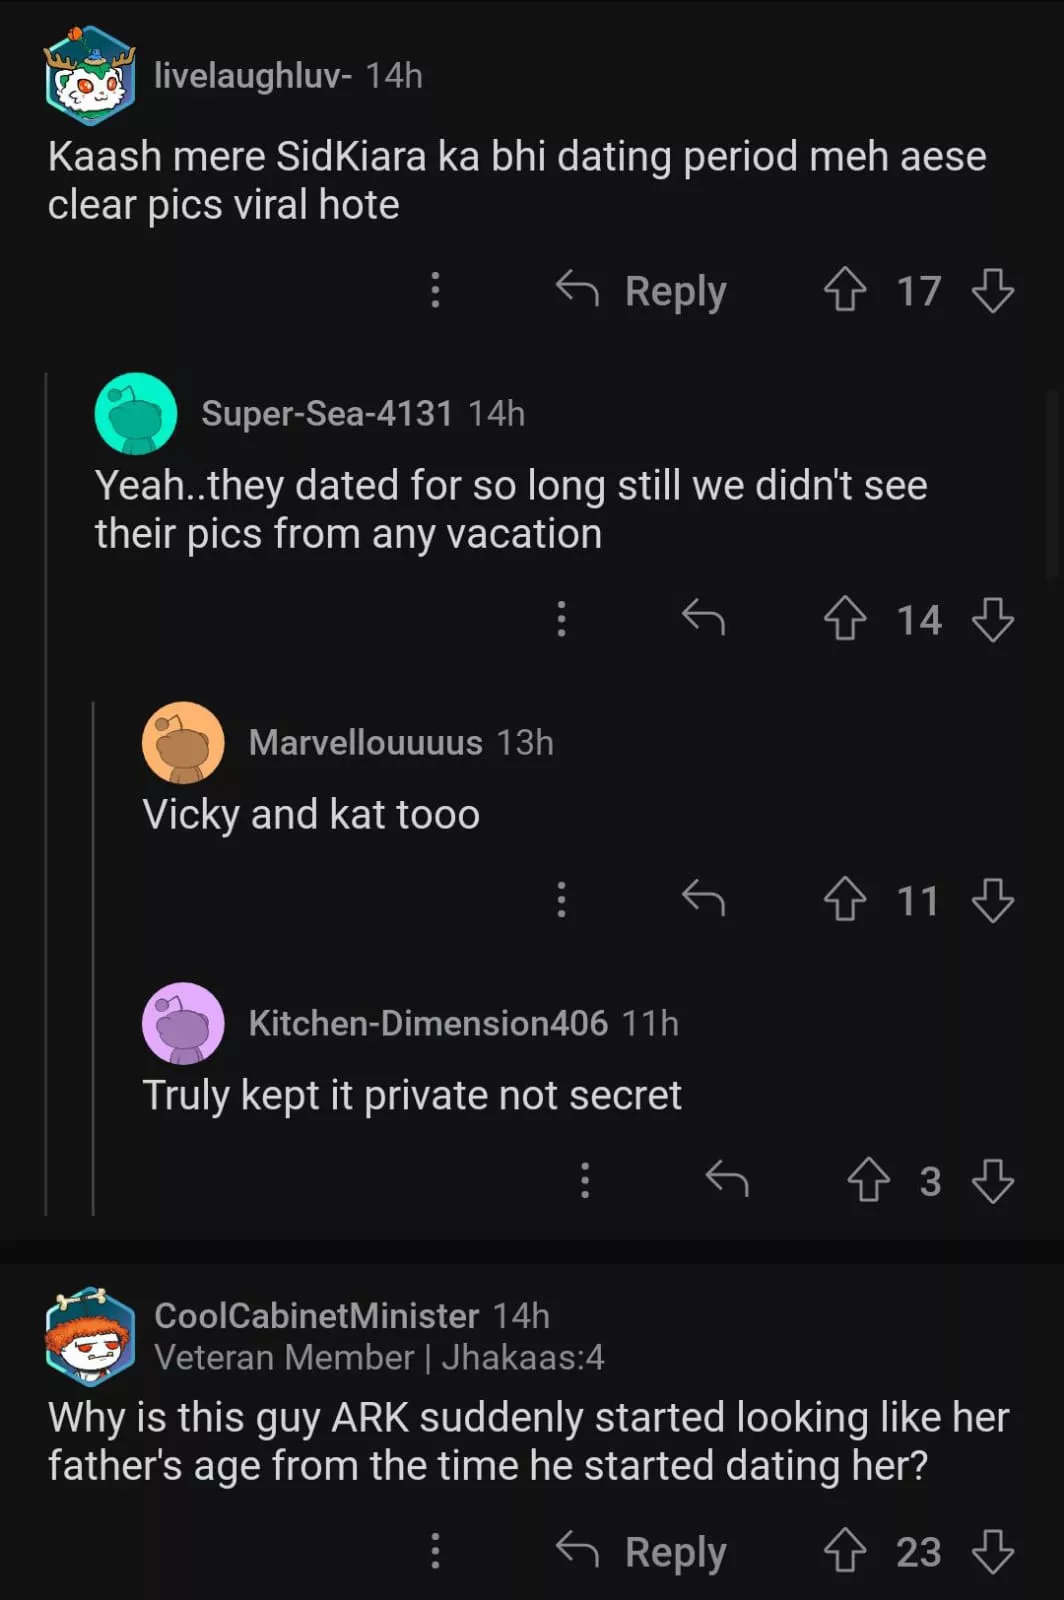Tap CoolCabinetMinister's avatar thumbnail
The height and width of the screenshot is (1600, 1064).
[x=90, y=1335]
